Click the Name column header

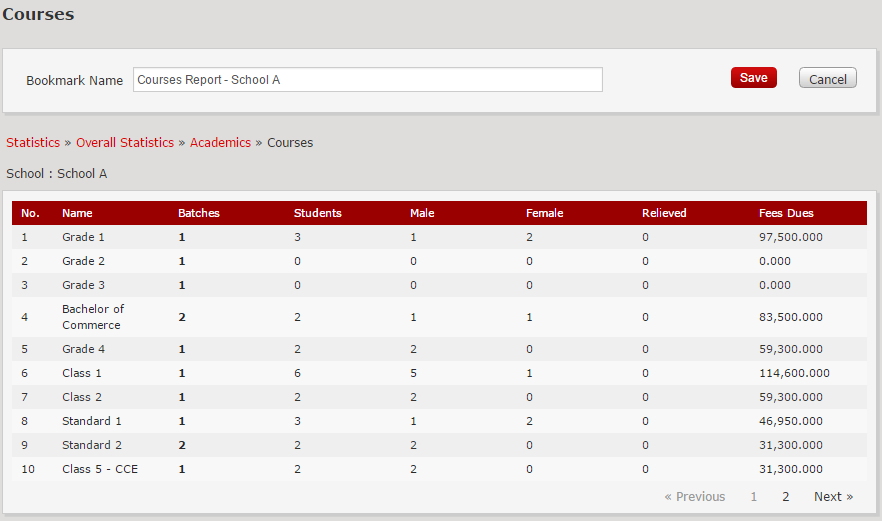(77, 213)
